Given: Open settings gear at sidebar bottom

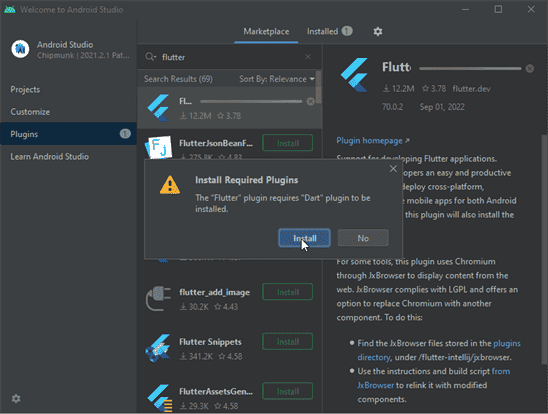Looking at the screenshot, I should coord(16,399).
